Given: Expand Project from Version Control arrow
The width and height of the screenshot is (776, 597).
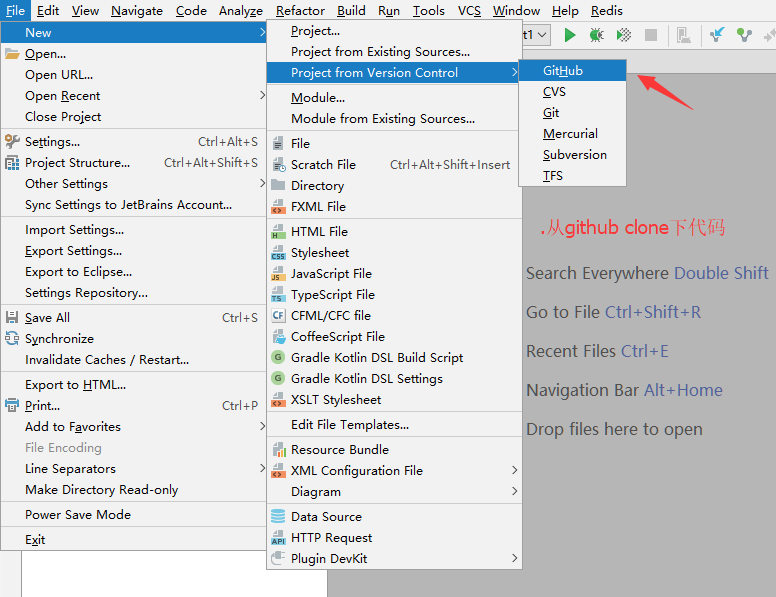Looking at the screenshot, I should [x=514, y=72].
